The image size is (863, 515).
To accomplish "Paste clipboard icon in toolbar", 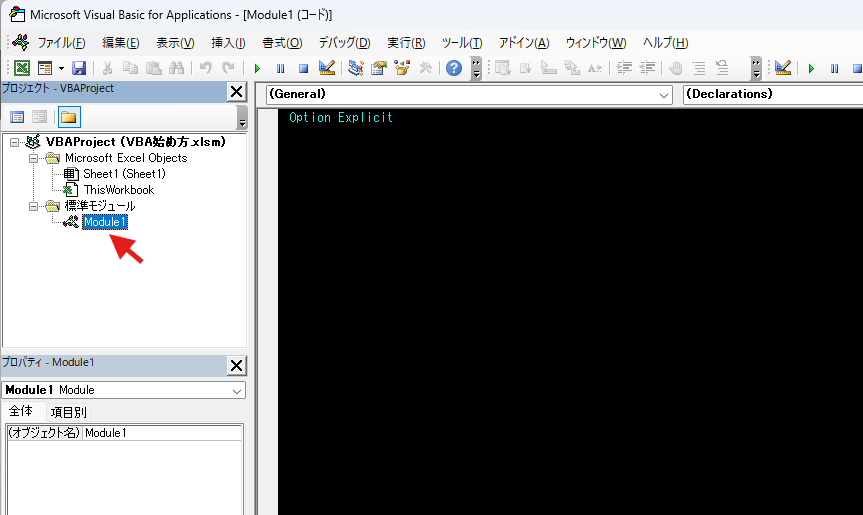I will 154,68.
